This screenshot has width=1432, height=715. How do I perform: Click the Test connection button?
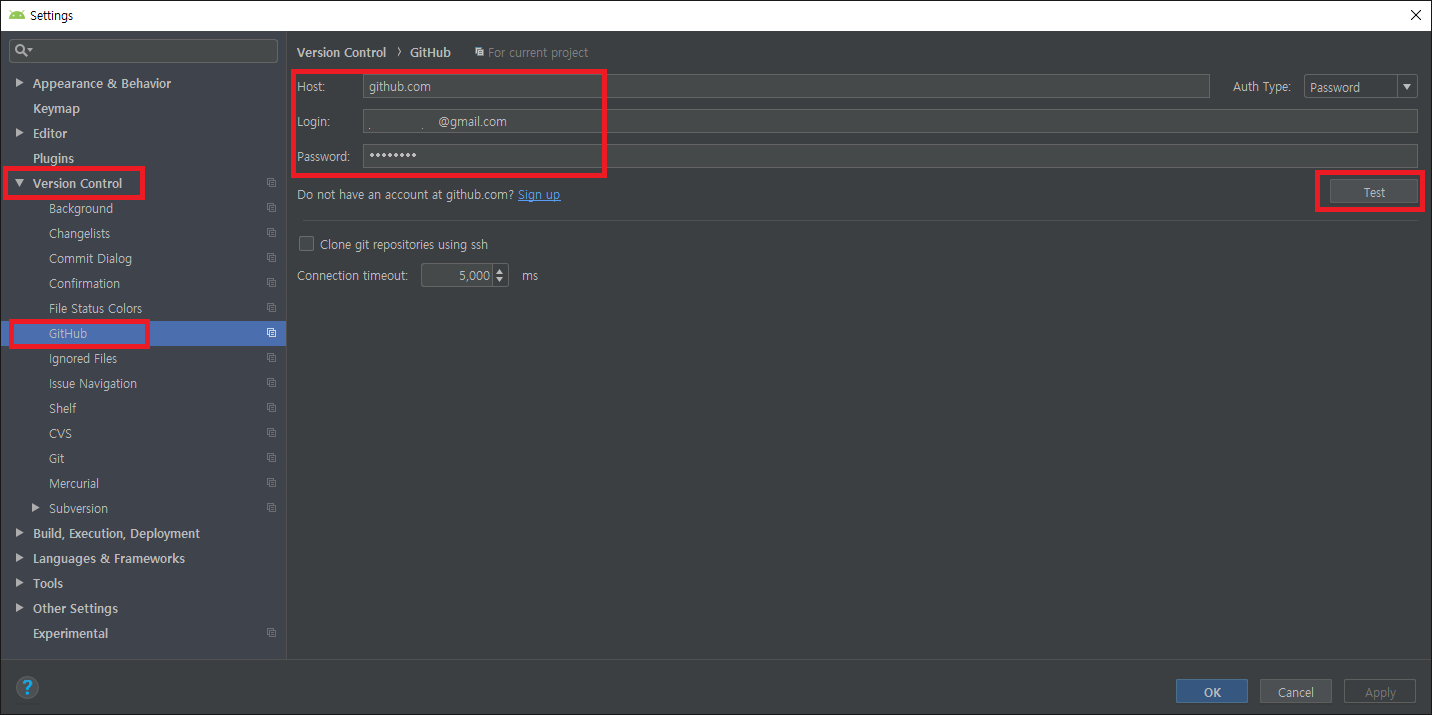(1374, 192)
